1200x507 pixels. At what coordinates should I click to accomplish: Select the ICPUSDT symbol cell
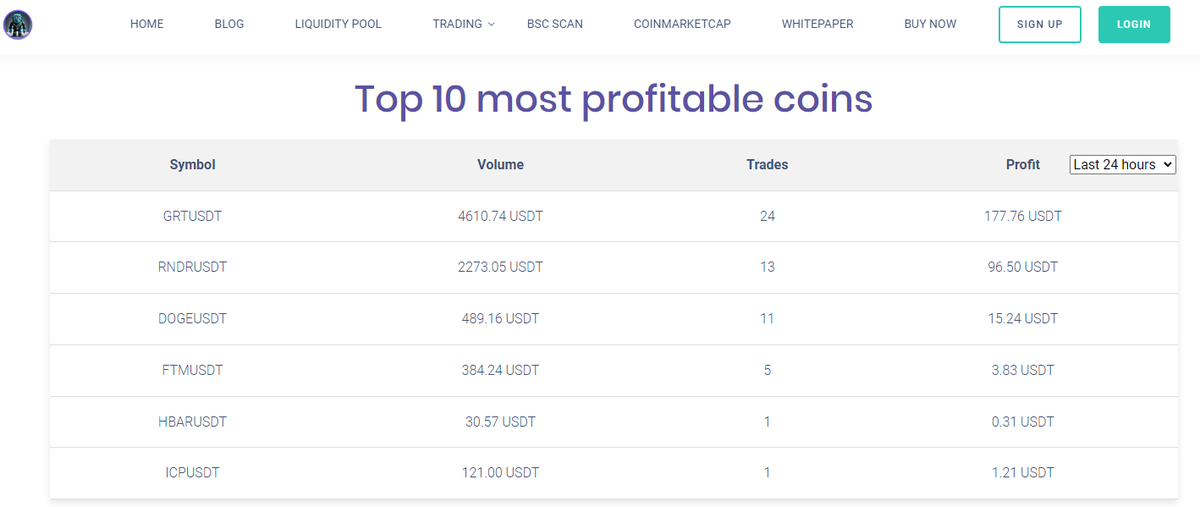click(192, 473)
